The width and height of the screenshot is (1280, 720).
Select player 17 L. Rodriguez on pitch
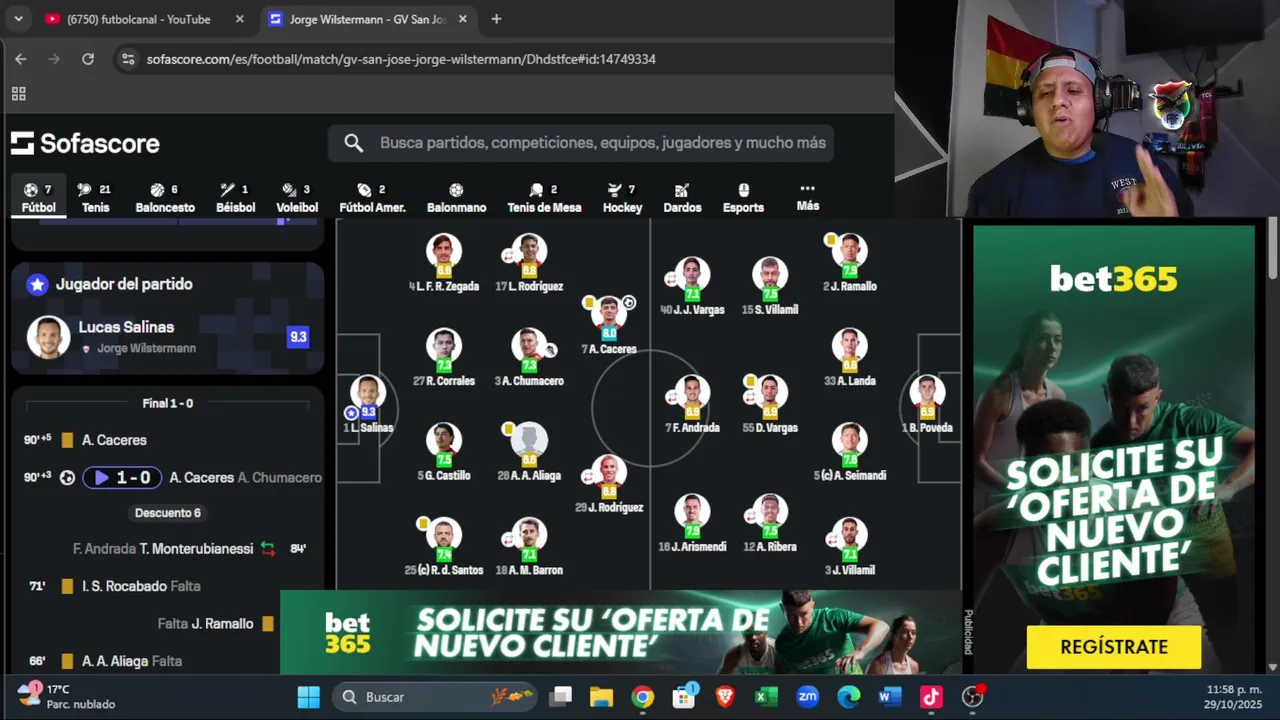[x=529, y=263]
